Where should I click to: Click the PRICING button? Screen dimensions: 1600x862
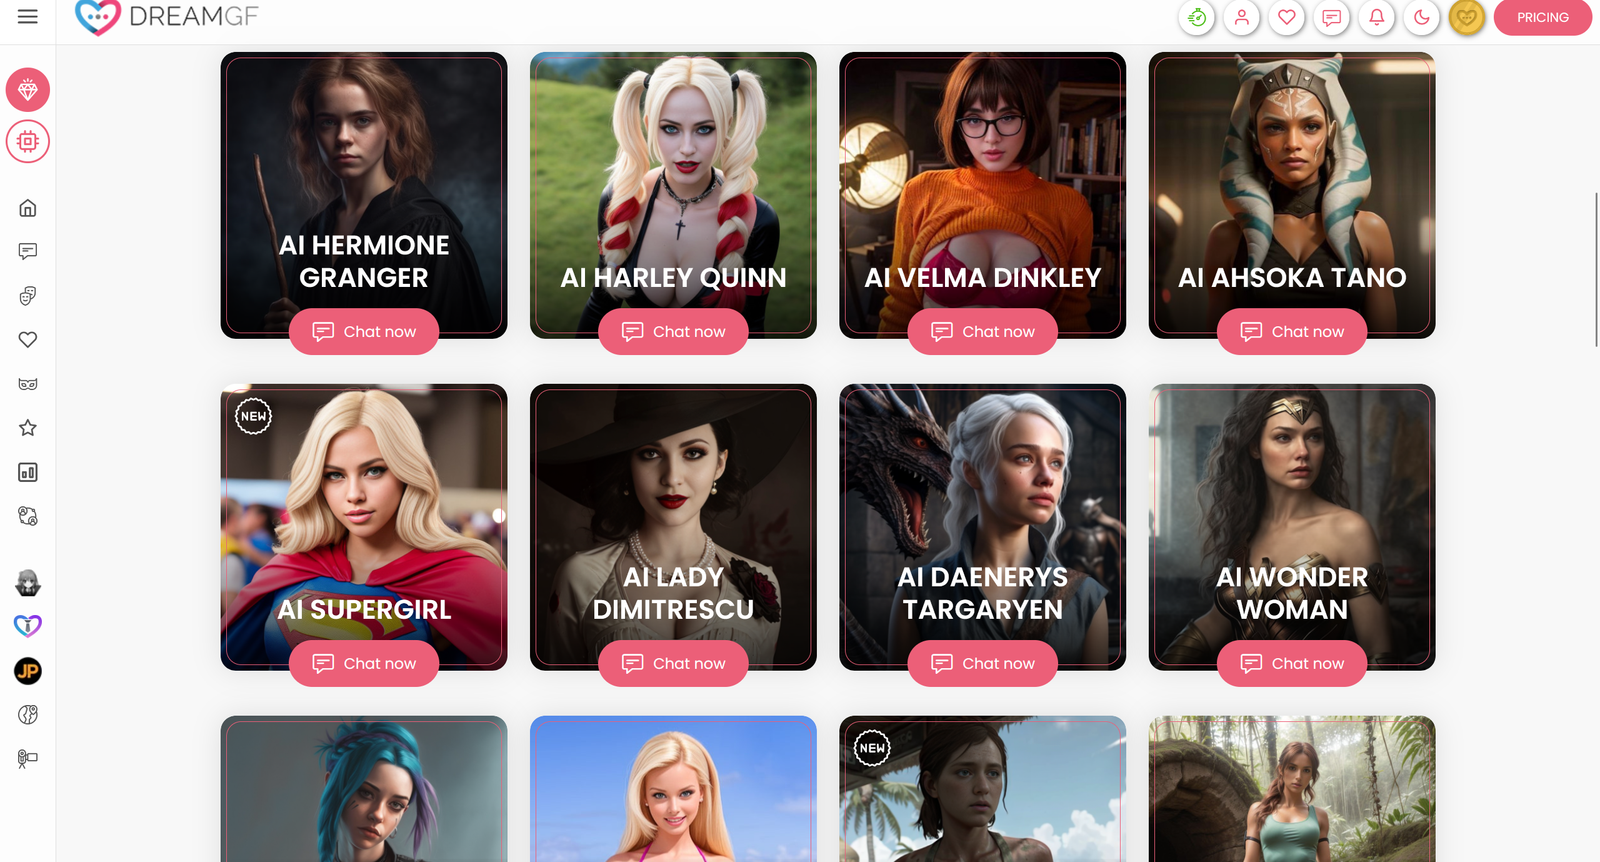(x=1543, y=17)
